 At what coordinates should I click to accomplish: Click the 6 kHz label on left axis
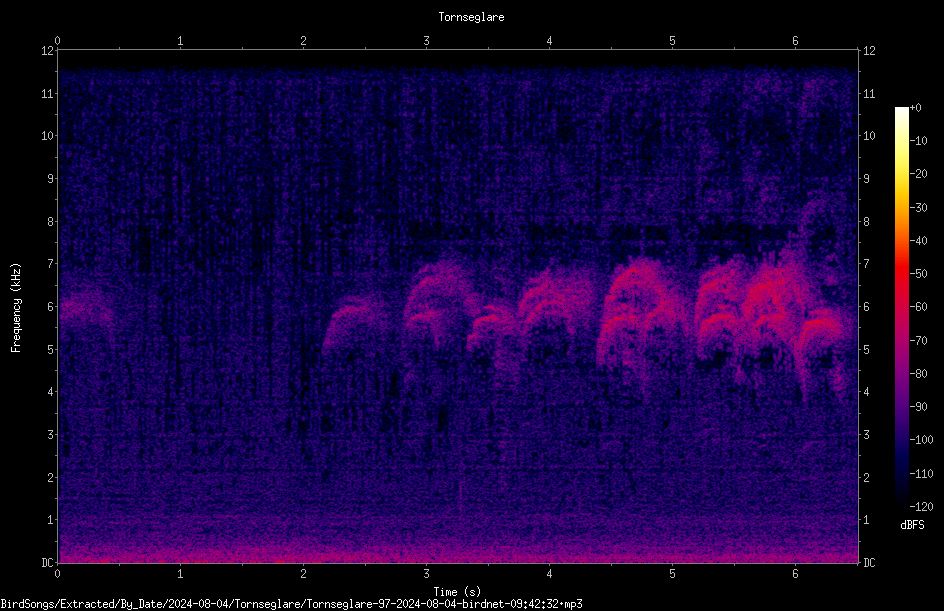point(51,306)
